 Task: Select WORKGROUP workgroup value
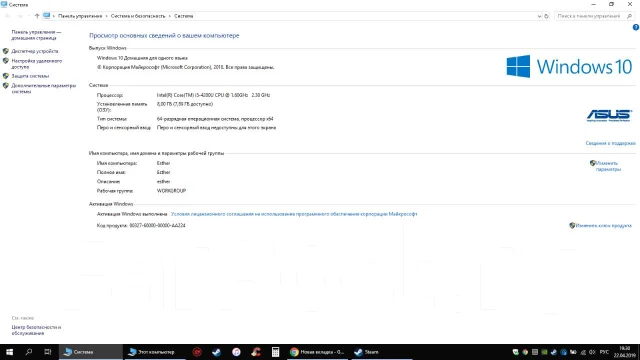pyautogui.click(x=171, y=191)
